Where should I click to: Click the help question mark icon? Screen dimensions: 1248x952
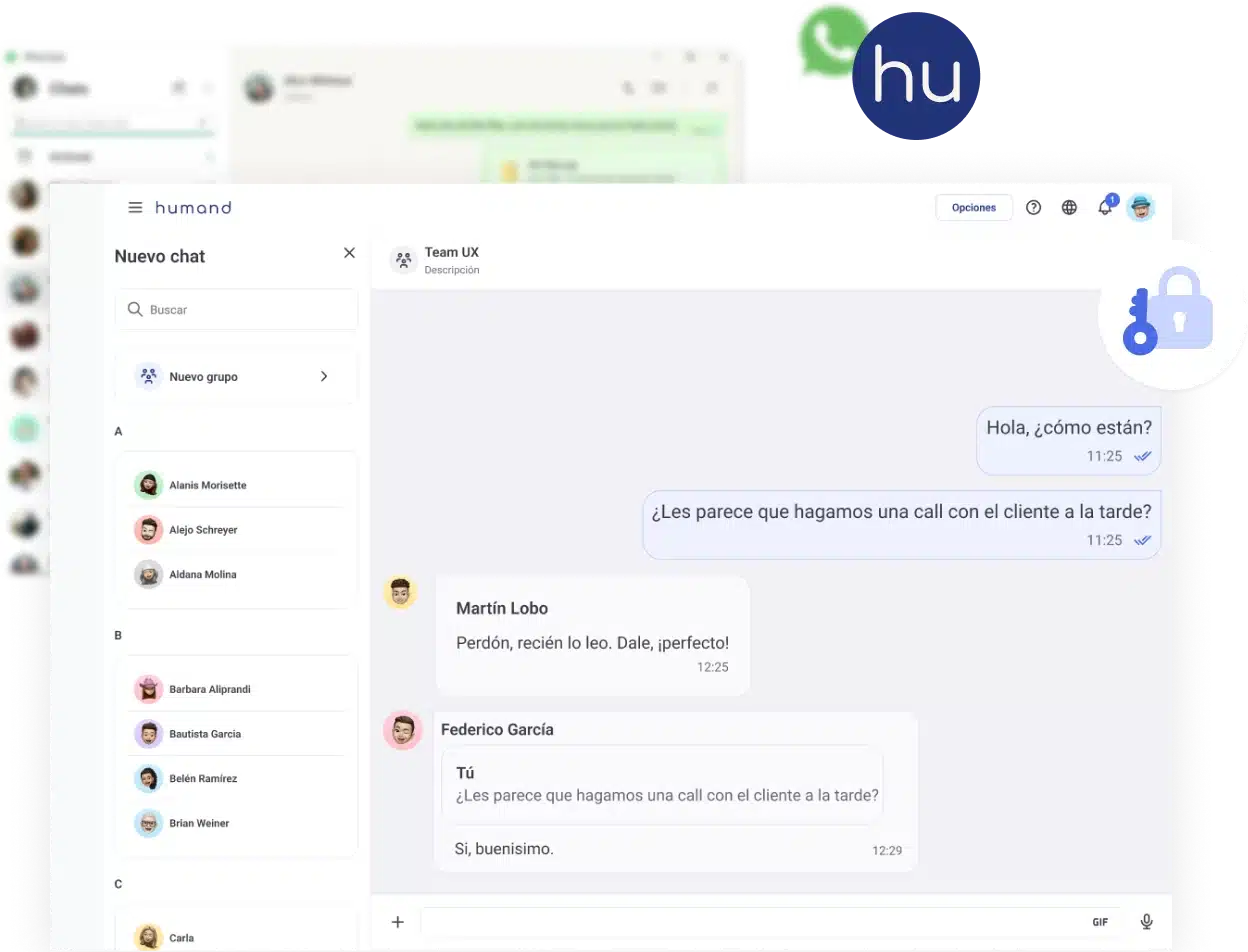coord(1033,207)
